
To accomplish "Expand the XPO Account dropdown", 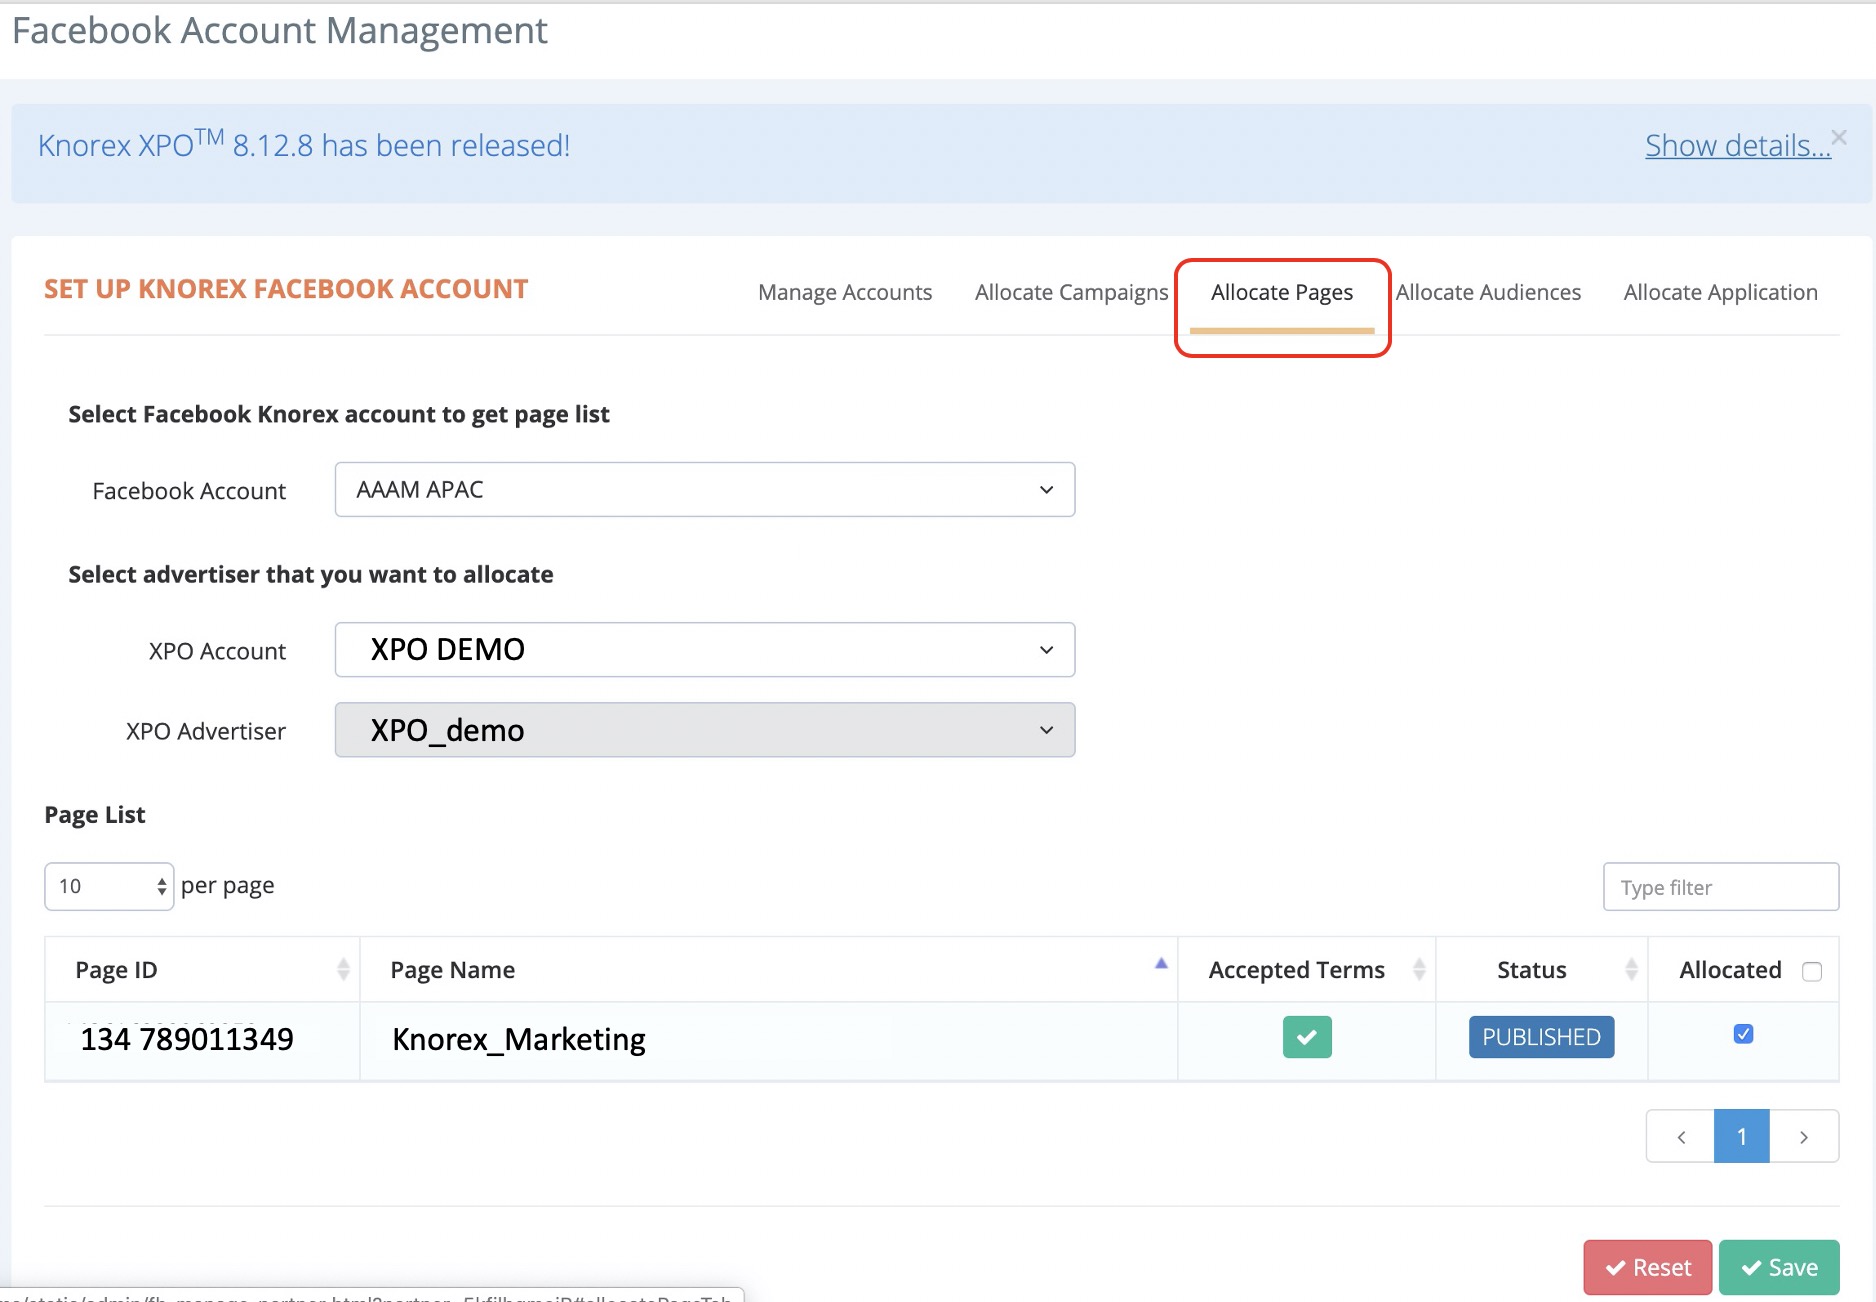I will point(704,650).
